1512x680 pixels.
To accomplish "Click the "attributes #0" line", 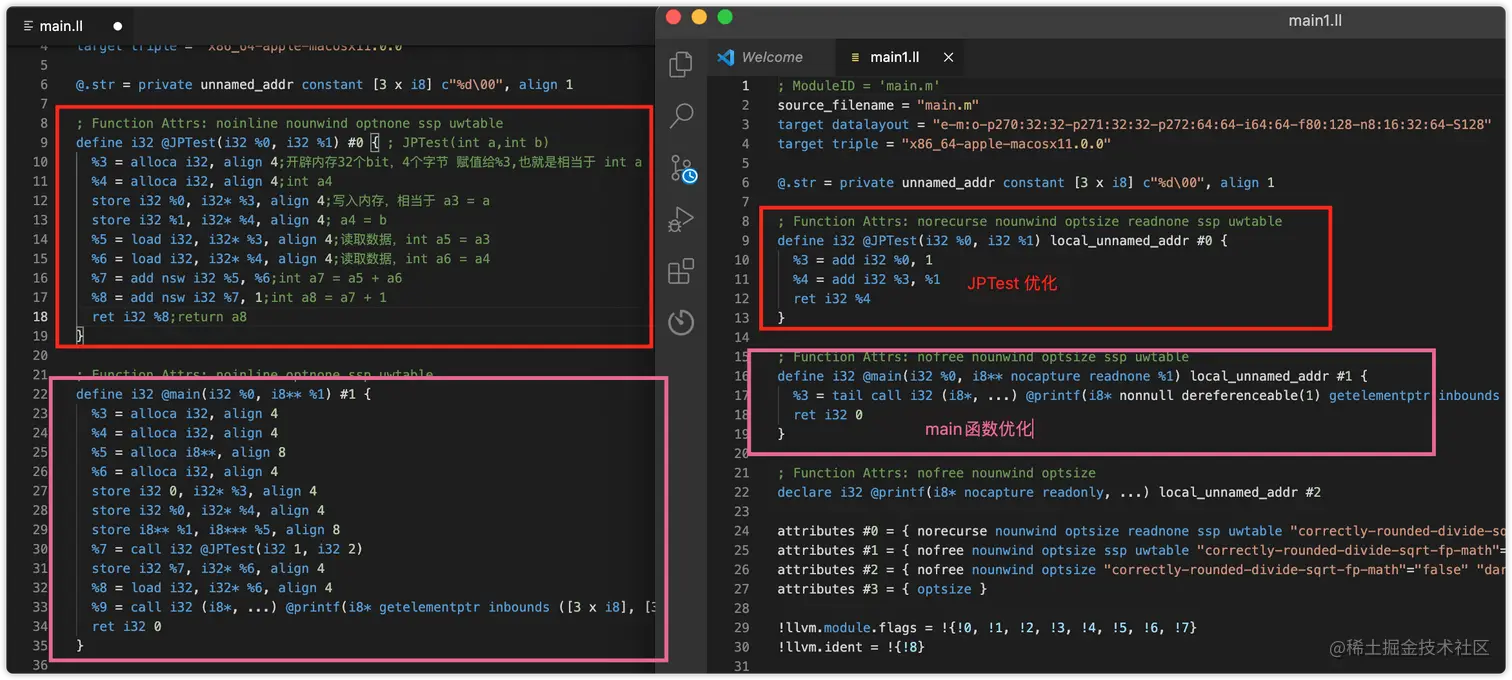I will [x=1142, y=531].
